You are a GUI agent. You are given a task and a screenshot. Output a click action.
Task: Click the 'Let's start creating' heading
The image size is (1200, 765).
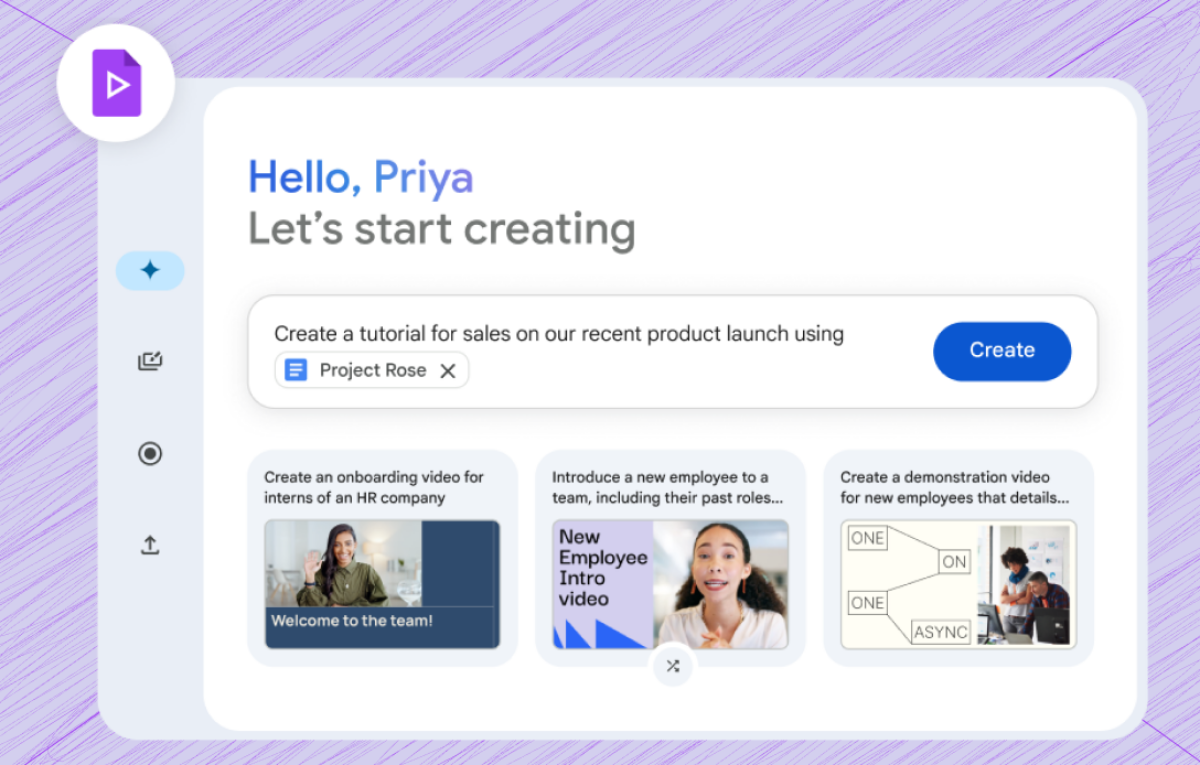pyautogui.click(x=442, y=229)
